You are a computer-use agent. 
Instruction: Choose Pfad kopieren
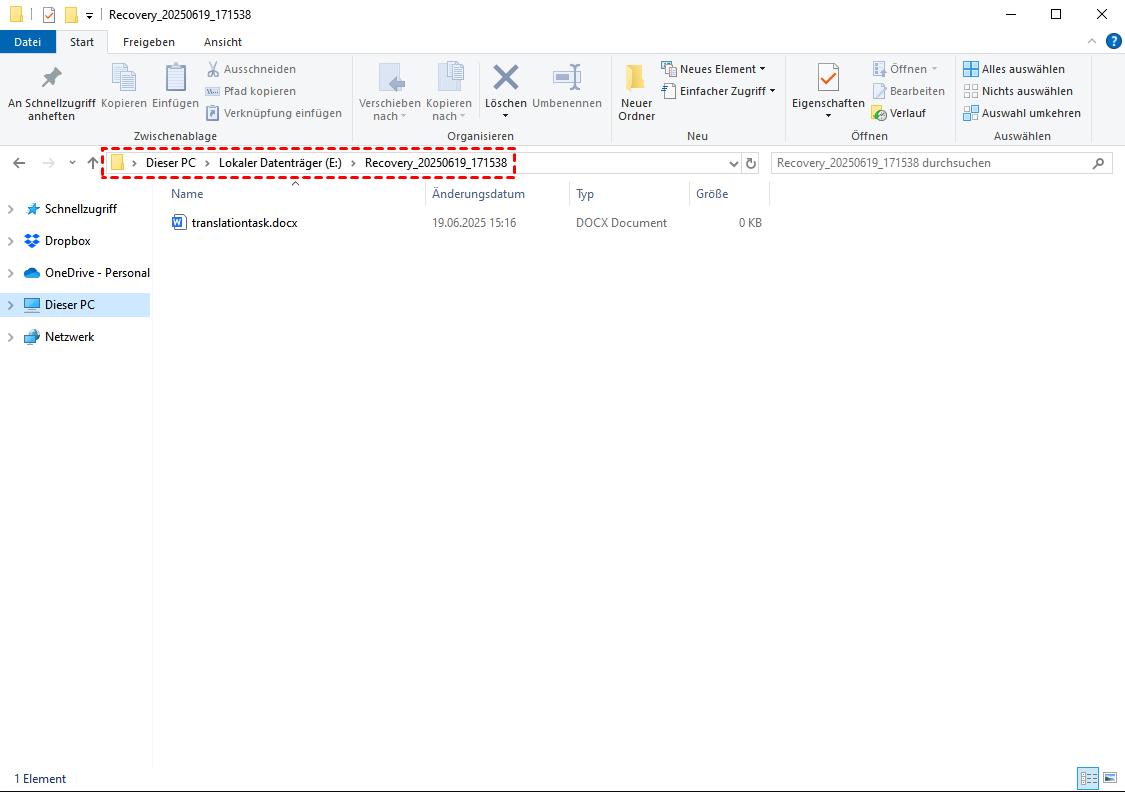251,91
